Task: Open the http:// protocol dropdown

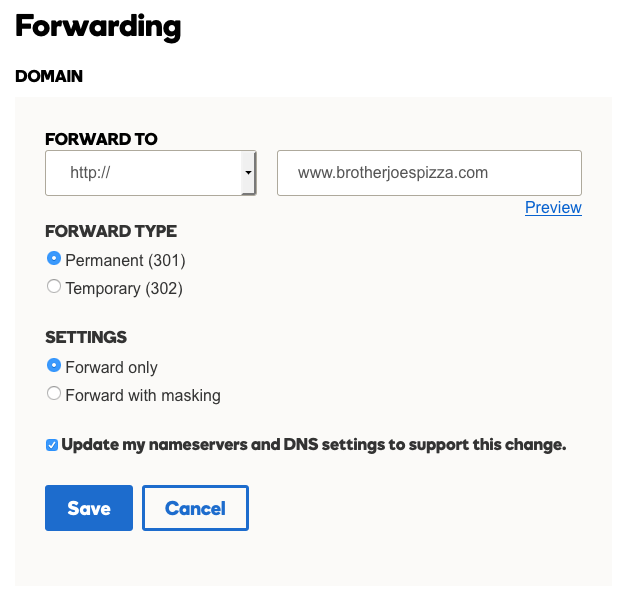Action: (x=151, y=173)
